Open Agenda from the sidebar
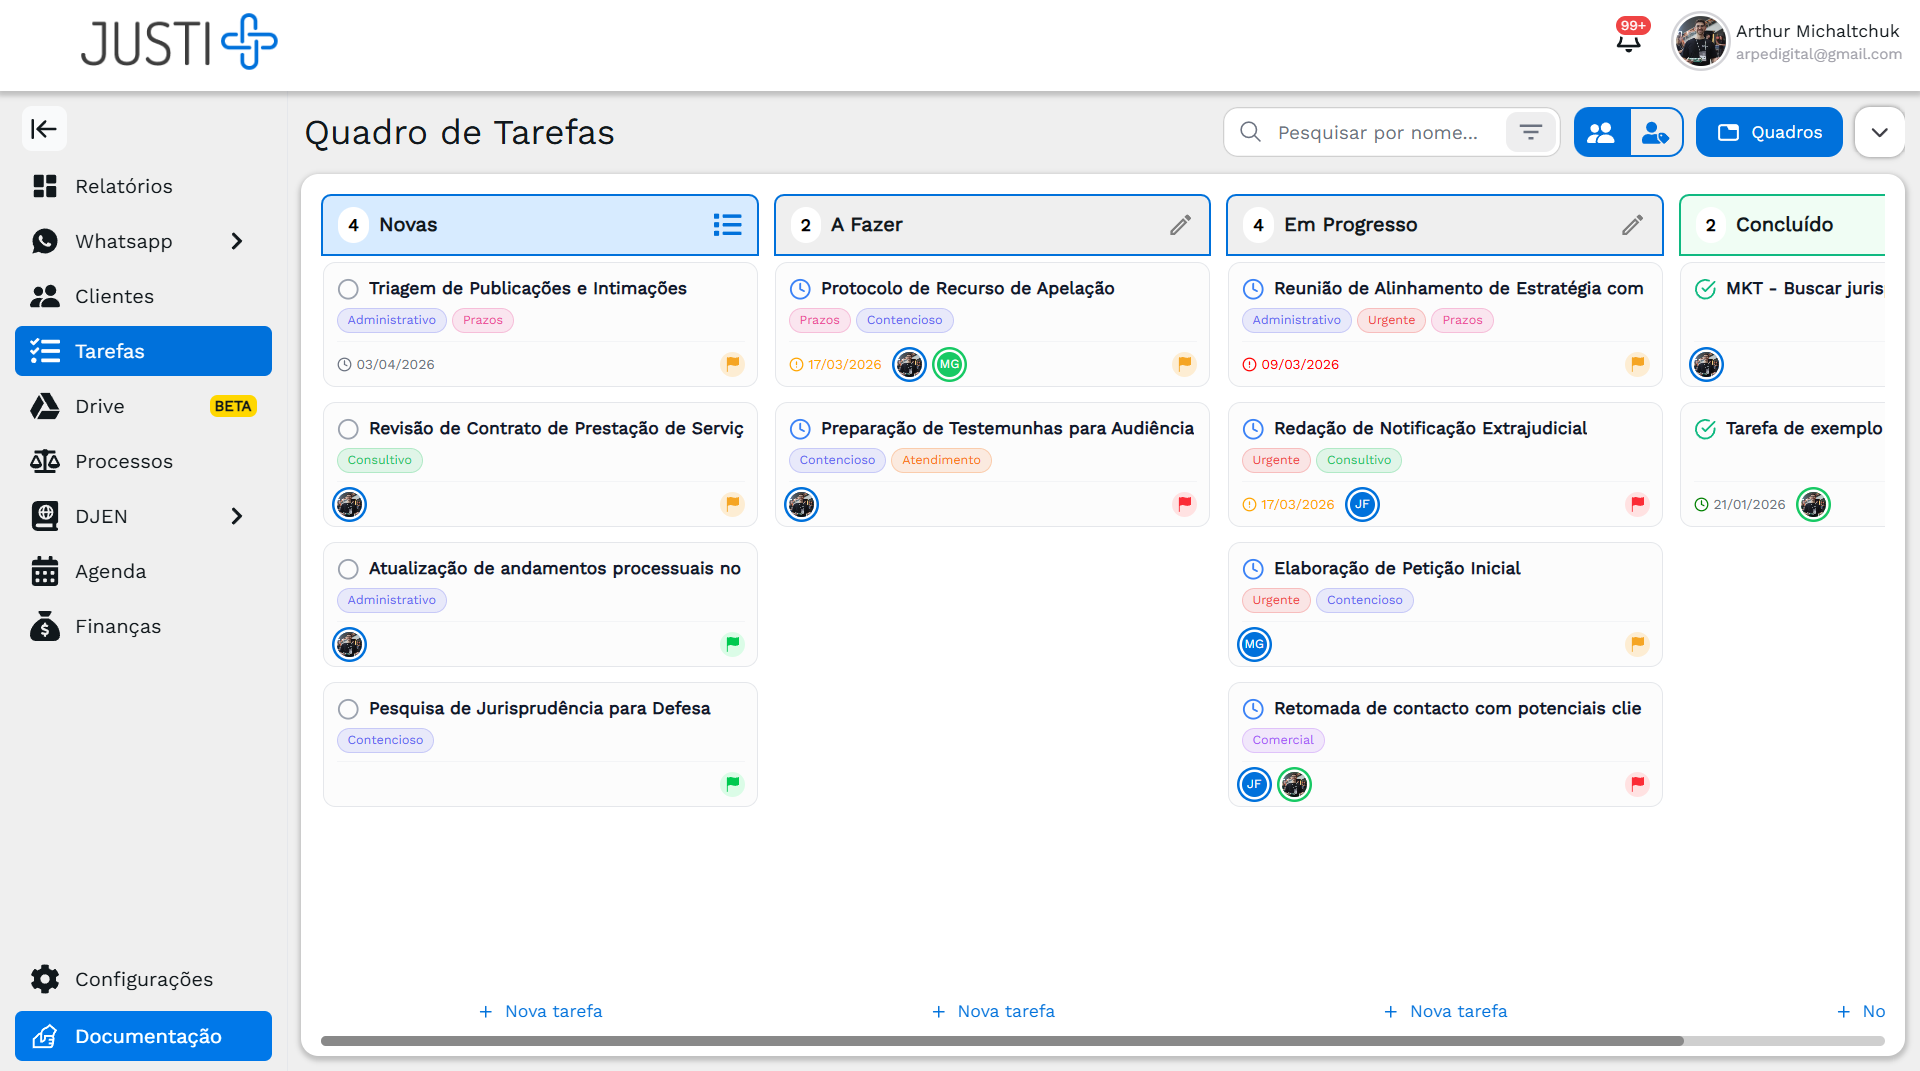Image resolution: width=1920 pixels, height=1071 pixels. pos(110,571)
